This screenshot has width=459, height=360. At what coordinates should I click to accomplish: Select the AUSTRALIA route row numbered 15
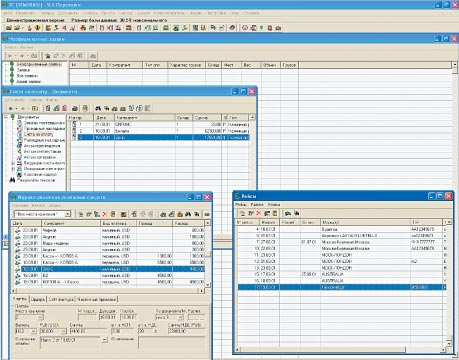coord(341,274)
